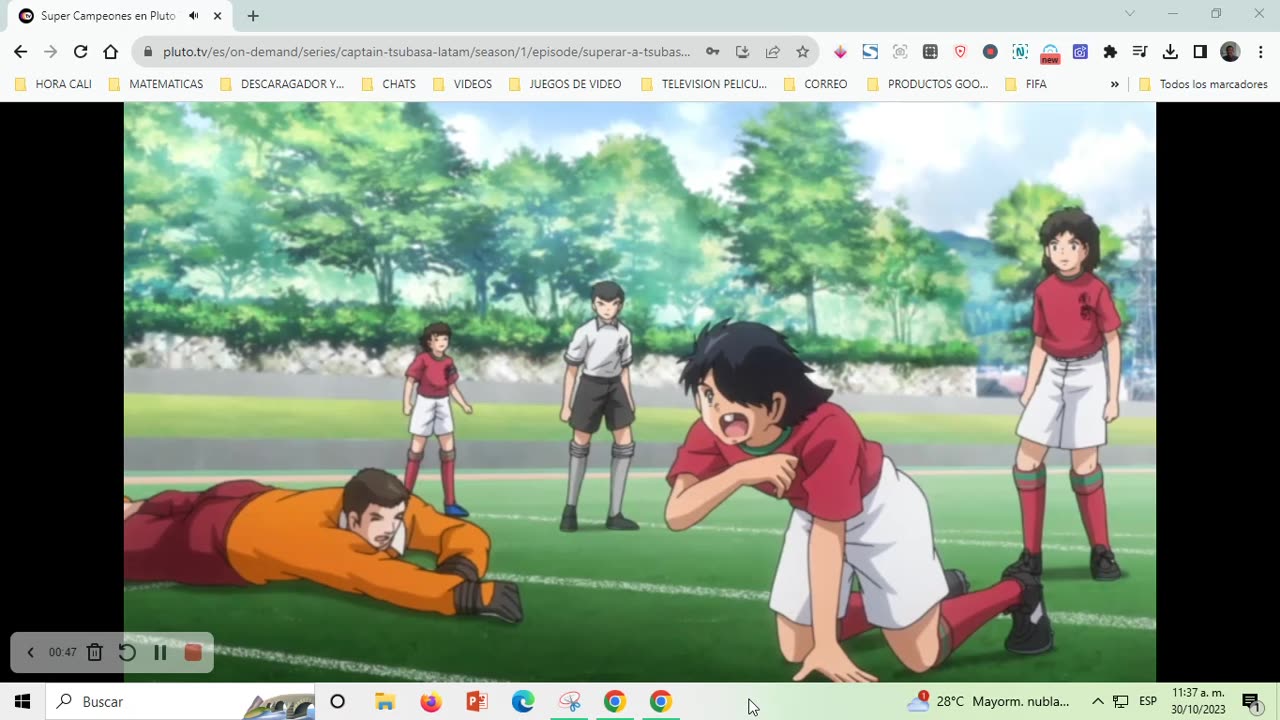Open File Explorer from taskbar
The height and width of the screenshot is (720, 1280).
click(385, 702)
